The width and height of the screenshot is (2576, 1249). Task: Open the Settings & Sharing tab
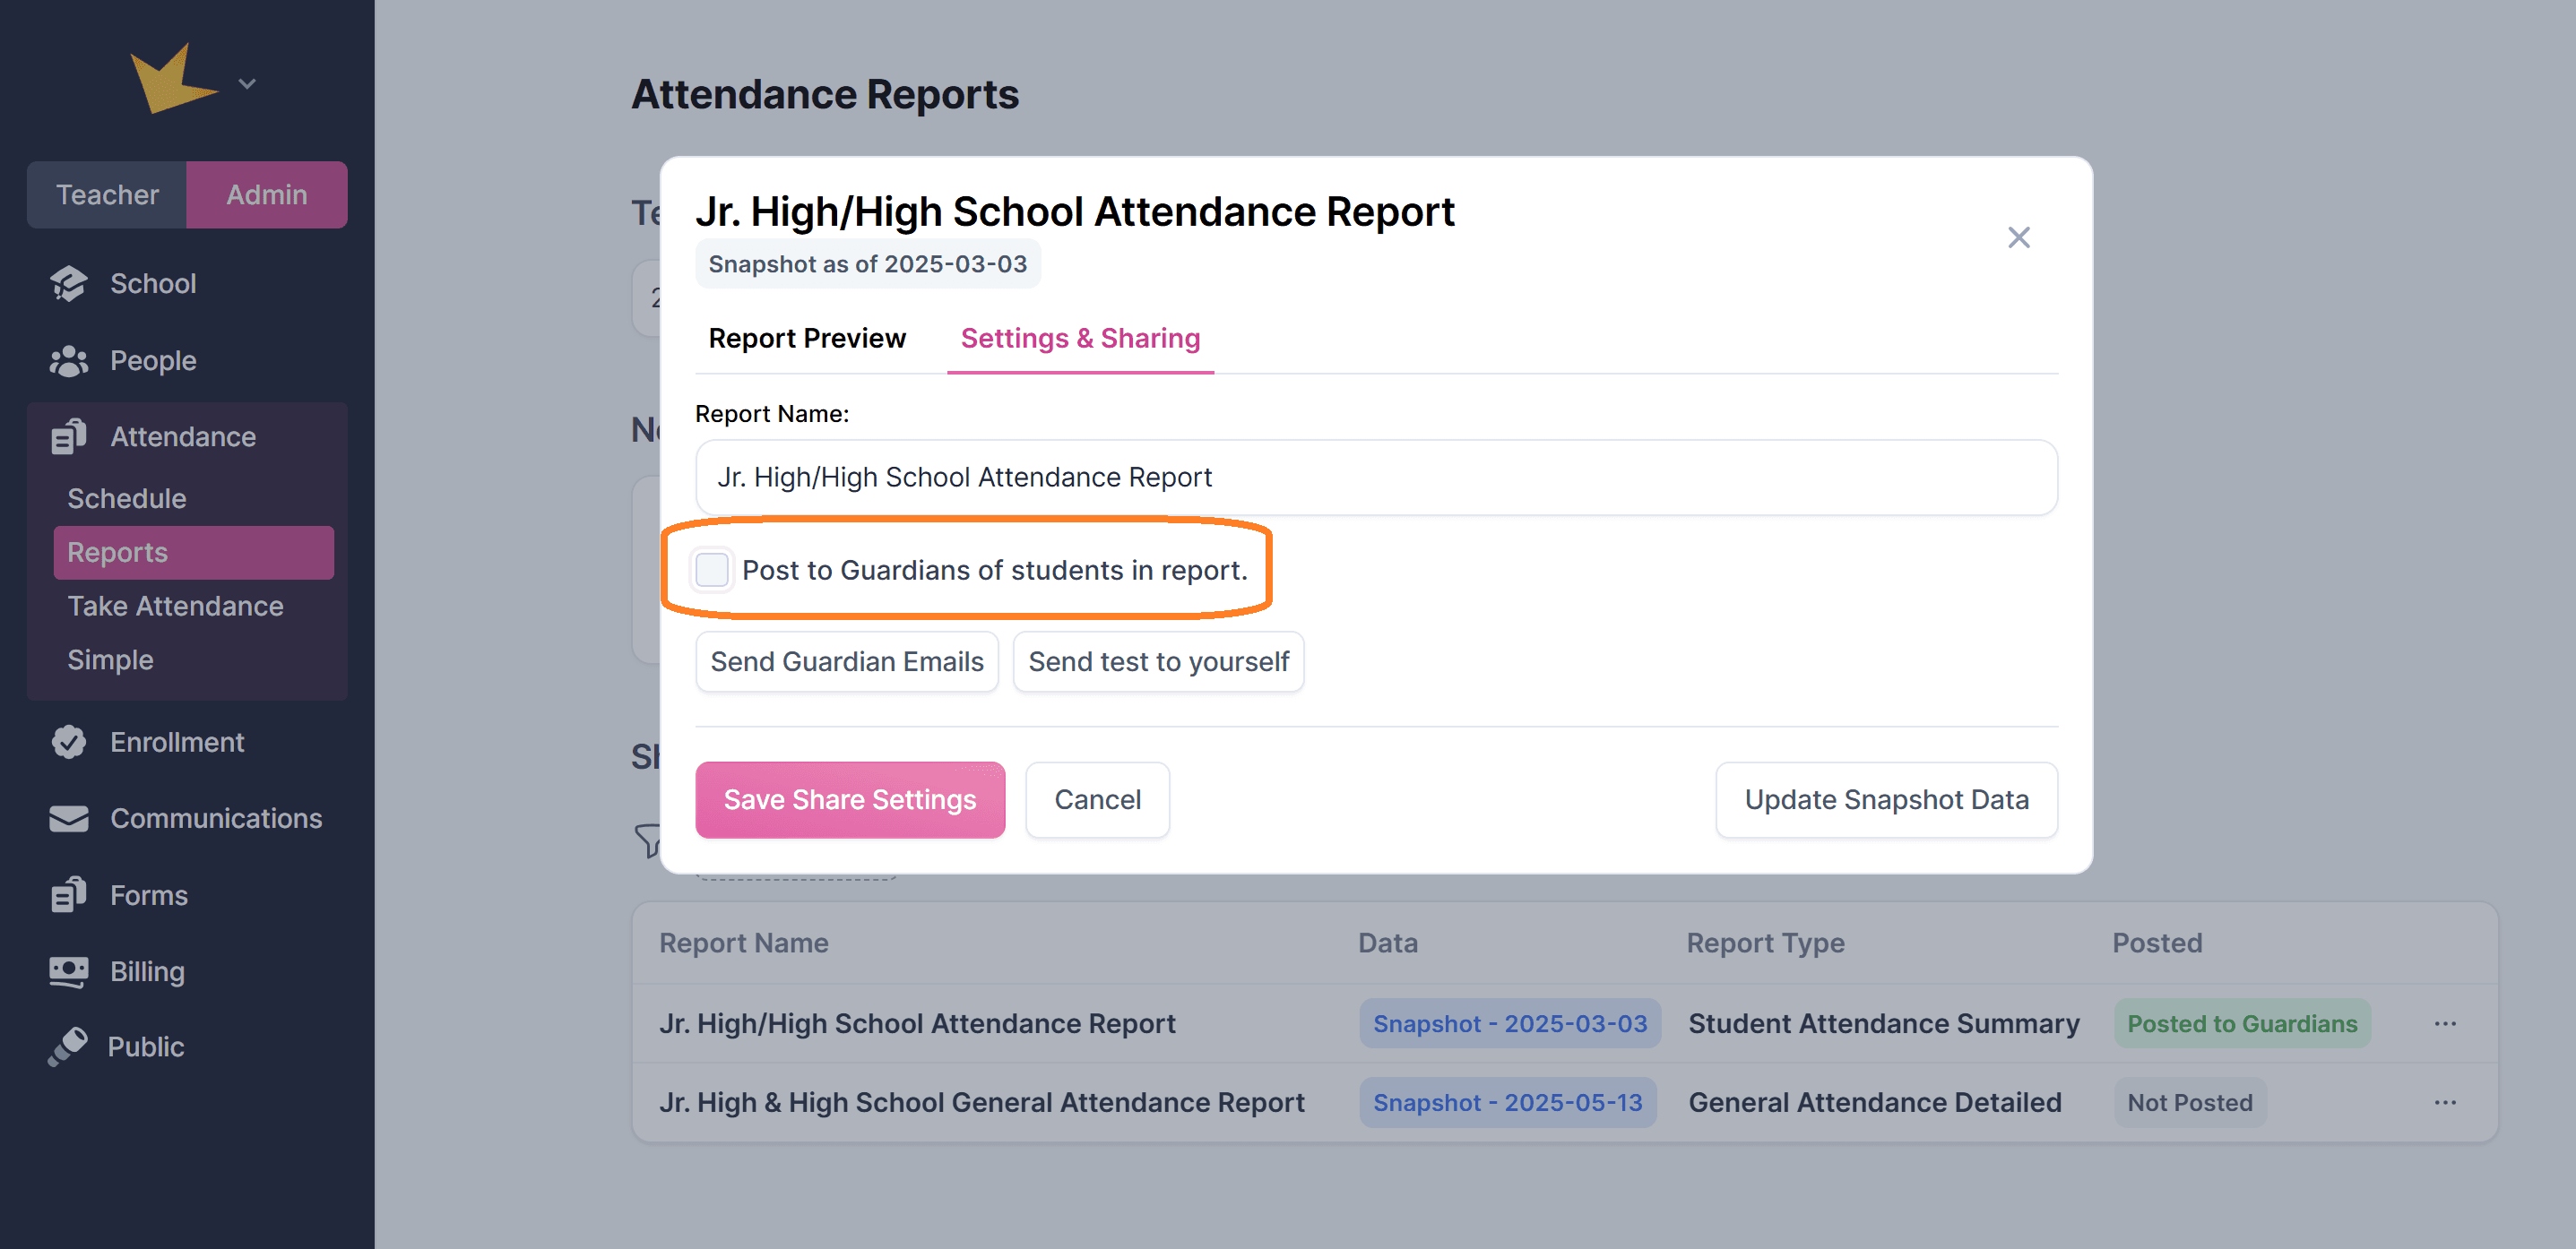1080,339
